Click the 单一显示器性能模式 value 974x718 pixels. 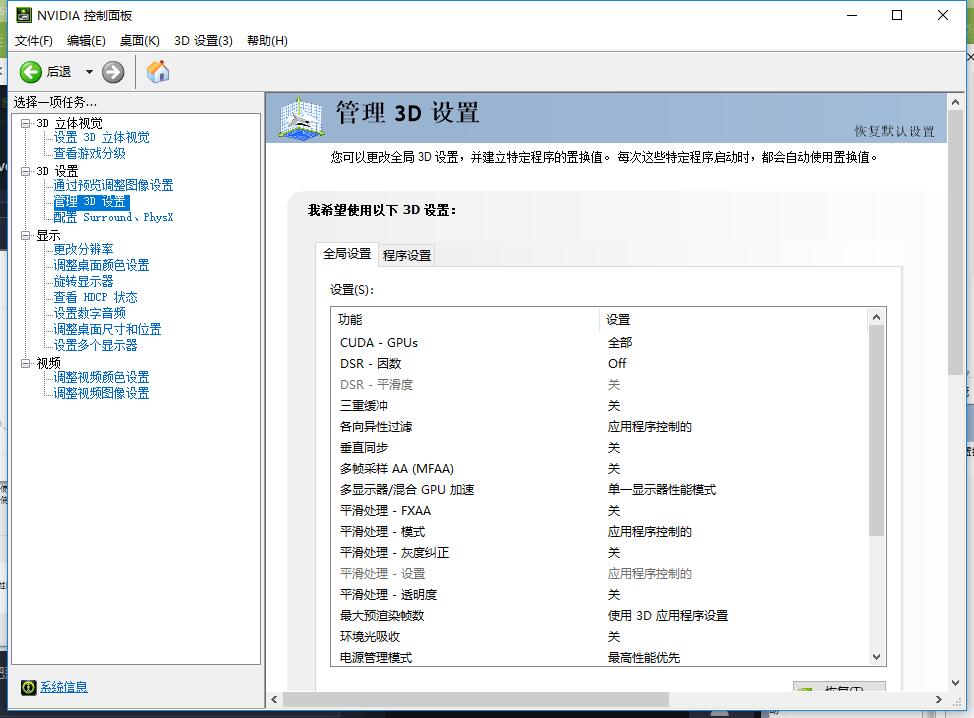[x=662, y=489]
